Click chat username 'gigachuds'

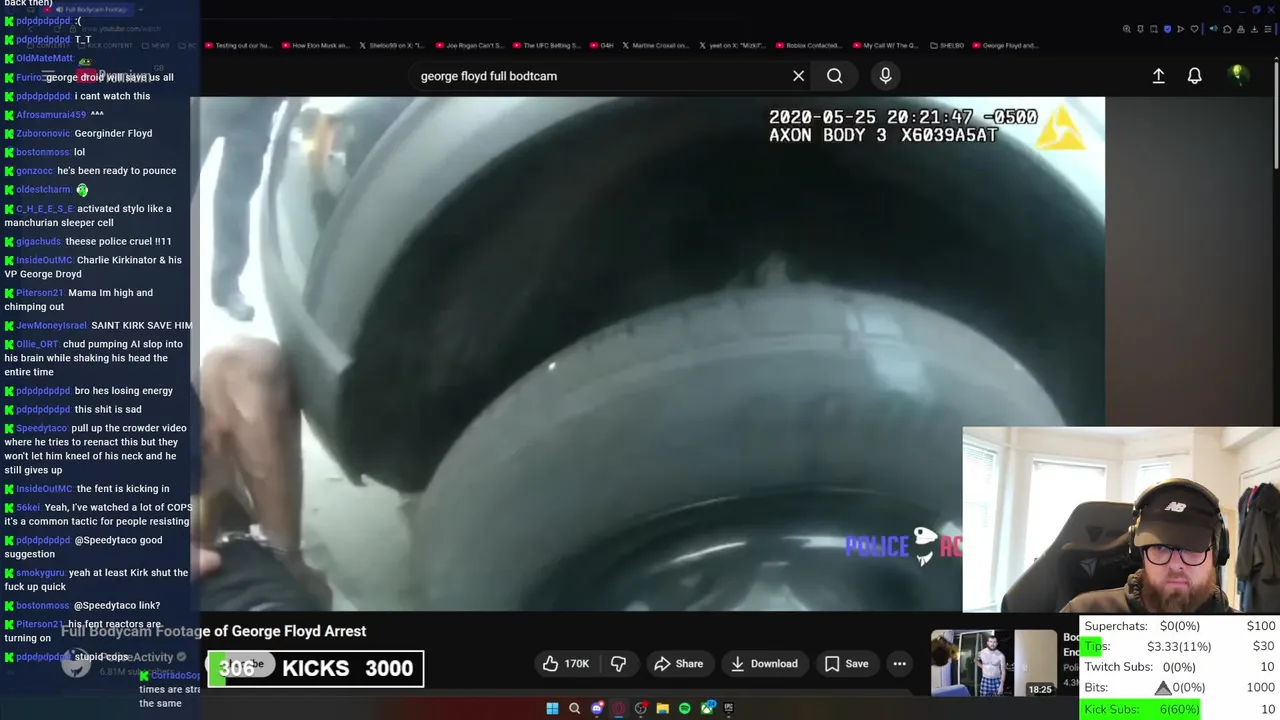[39, 241]
